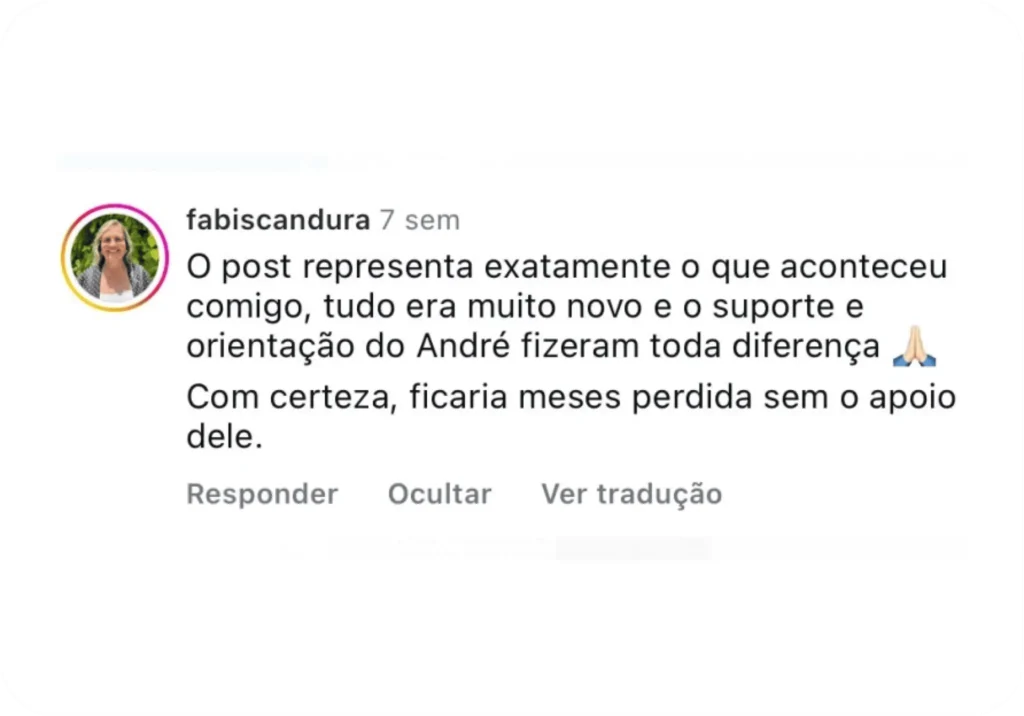The image size is (1024, 716).
Task: Click the word André in the comment
Action: tap(463, 346)
